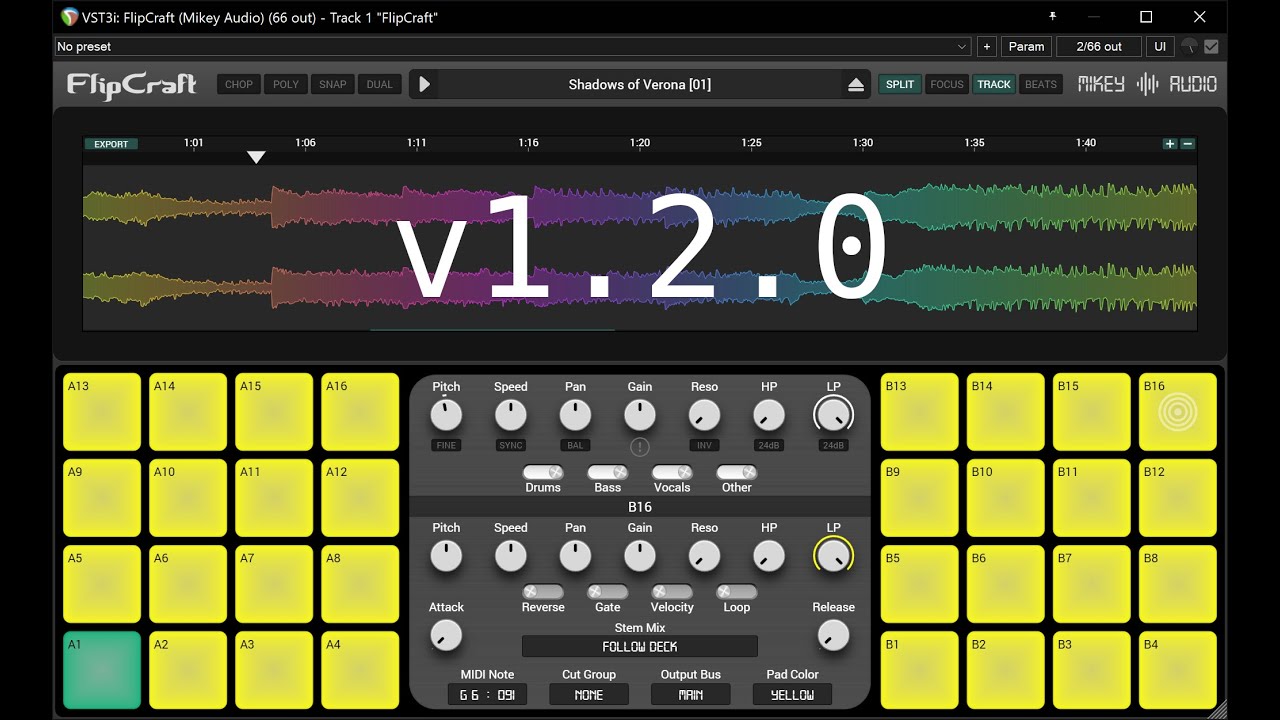Click the 2/66 out routing button
The height and width of the screenshot is (720, 1280).
pyautogui.click(x=1099, y=46)
